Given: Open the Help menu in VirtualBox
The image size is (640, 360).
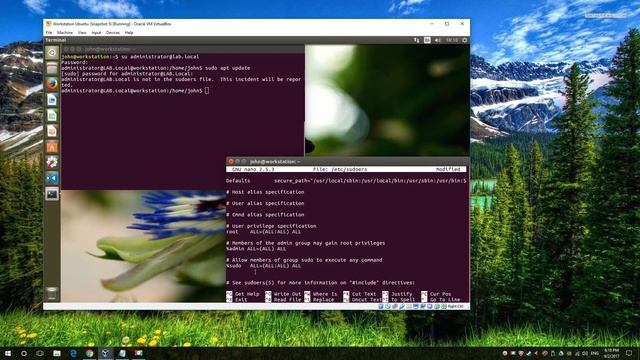Looking at the screenshot, I should (129, 32).
